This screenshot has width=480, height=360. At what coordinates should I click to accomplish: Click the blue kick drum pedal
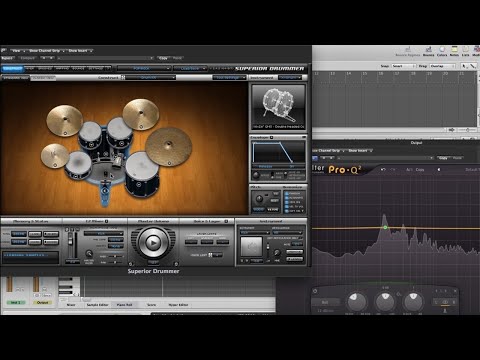[x=105, y=193]
